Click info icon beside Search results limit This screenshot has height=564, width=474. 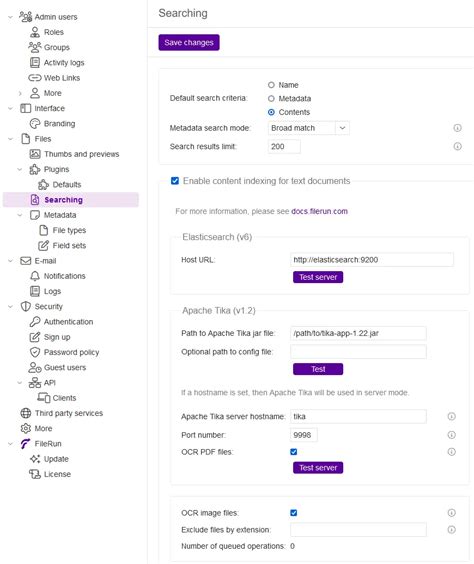(457, 146)
